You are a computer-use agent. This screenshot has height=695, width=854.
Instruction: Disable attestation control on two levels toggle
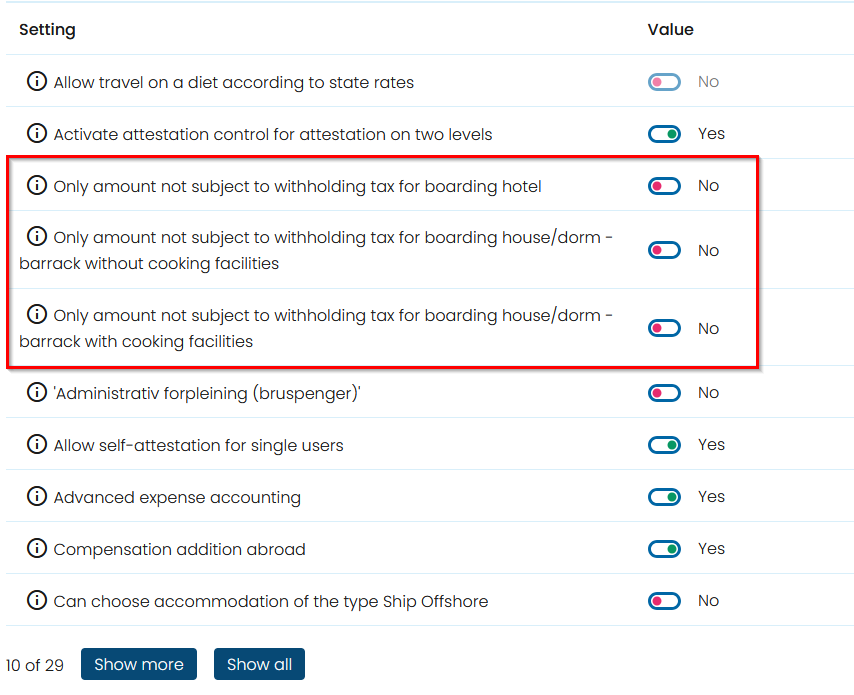coord(664,134)
